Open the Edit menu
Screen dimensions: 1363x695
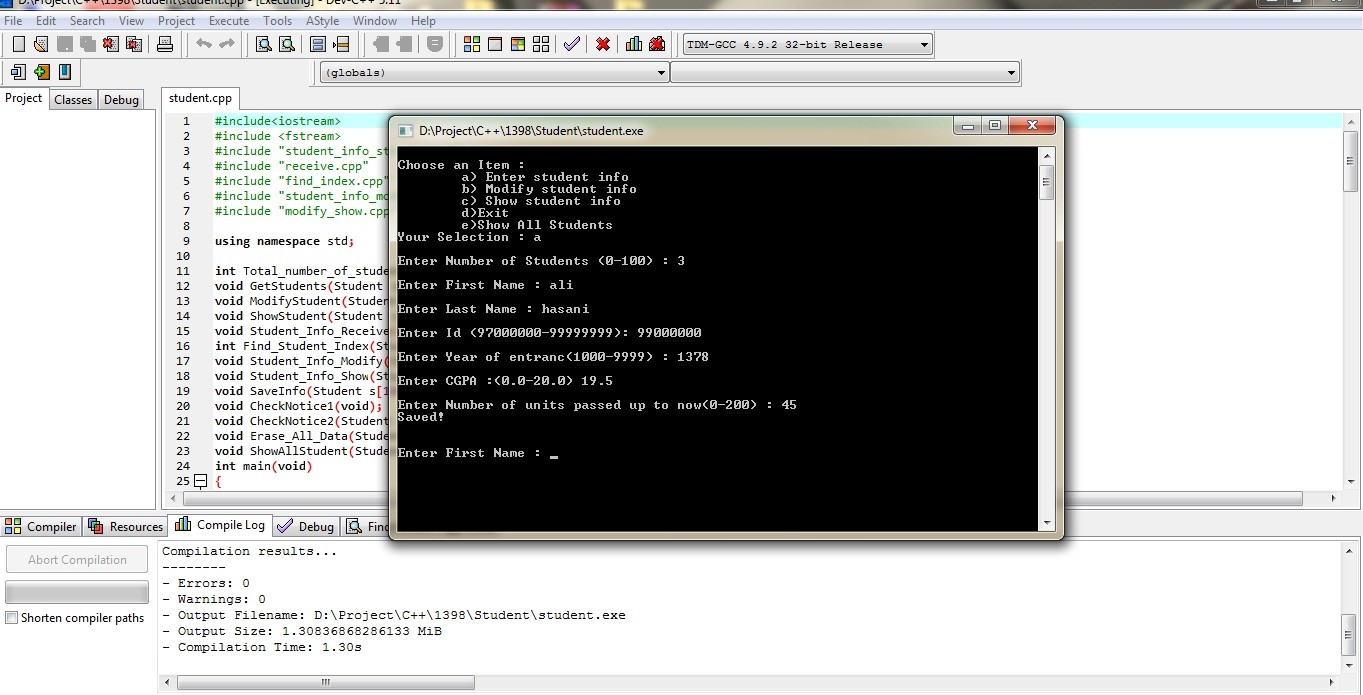tap(46, 20)
